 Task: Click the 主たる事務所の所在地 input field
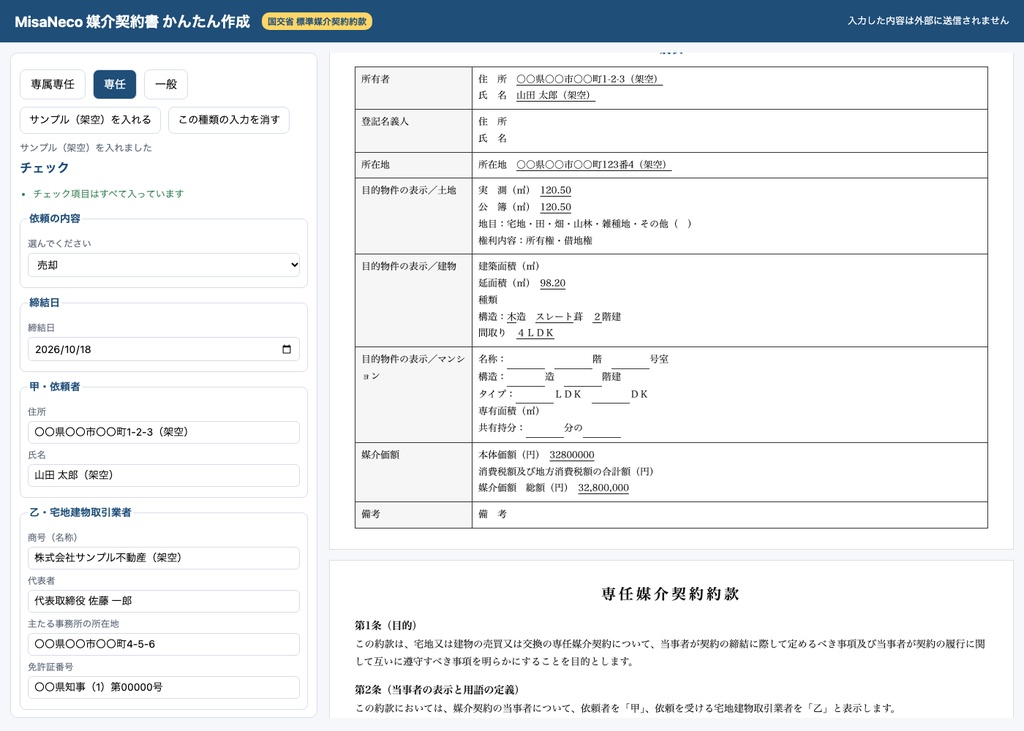point(164,644)
